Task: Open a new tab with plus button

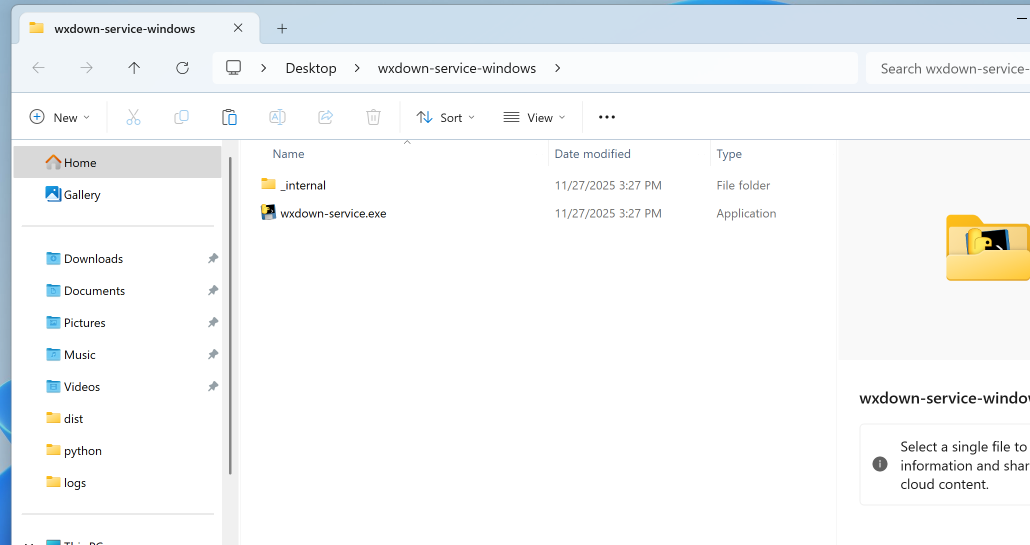Action: [x=282, y=28]
